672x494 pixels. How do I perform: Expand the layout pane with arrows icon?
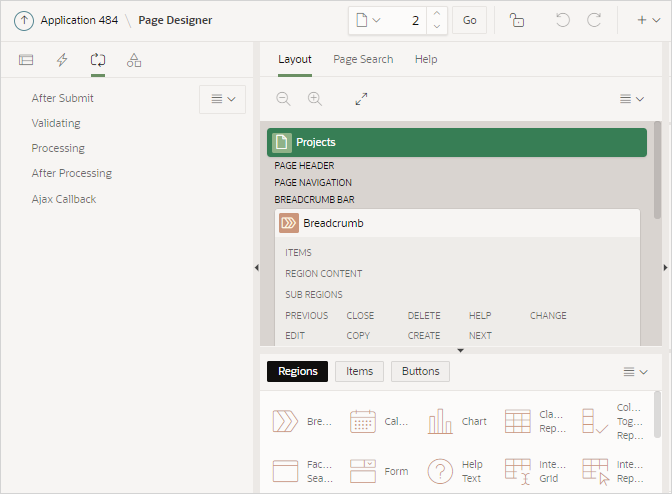tap(361, 99)
